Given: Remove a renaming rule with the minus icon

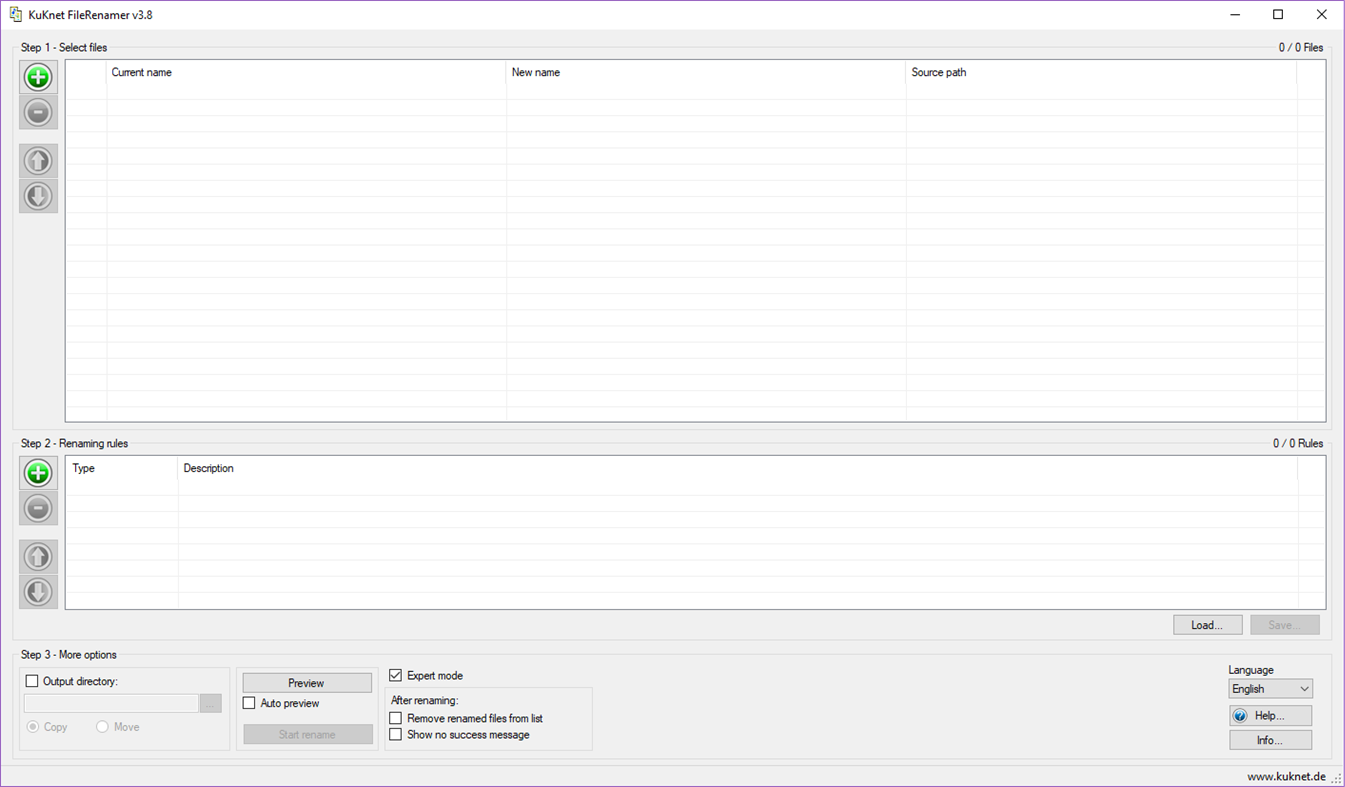Looking at the screenshot, I should tap(38, 508).
